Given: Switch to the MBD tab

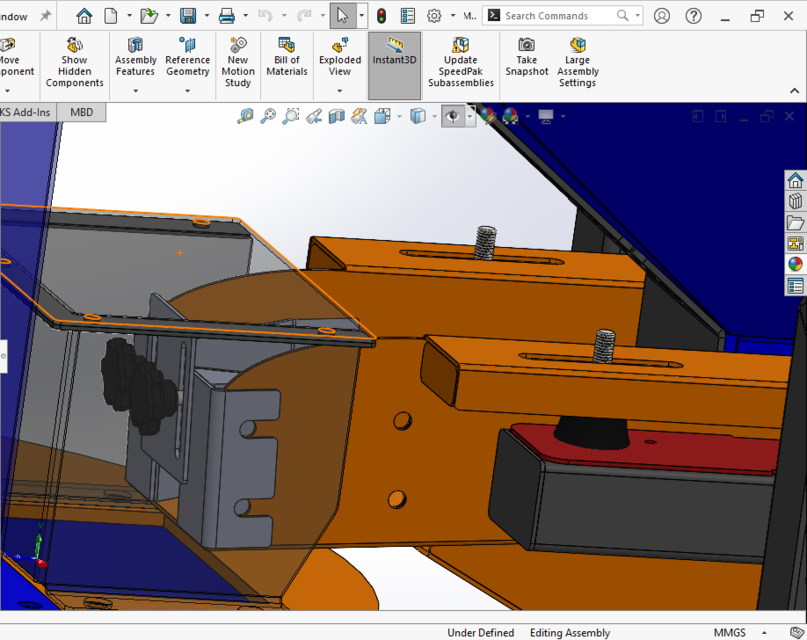Looking at the screenshot, I should 80,112.
